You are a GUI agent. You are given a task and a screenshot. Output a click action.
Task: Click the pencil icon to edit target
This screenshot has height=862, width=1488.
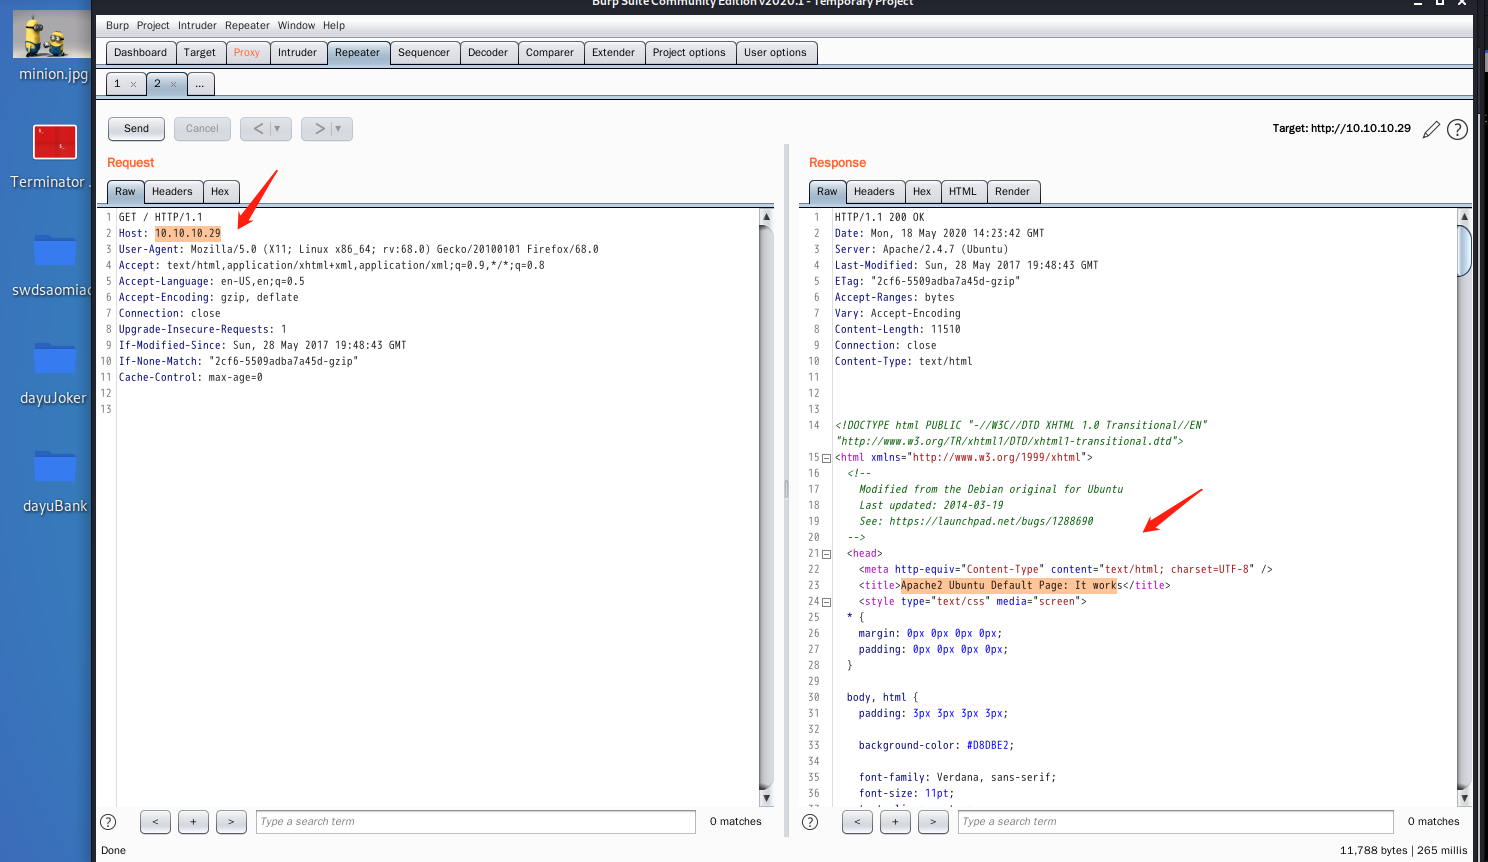point(1431,129)
